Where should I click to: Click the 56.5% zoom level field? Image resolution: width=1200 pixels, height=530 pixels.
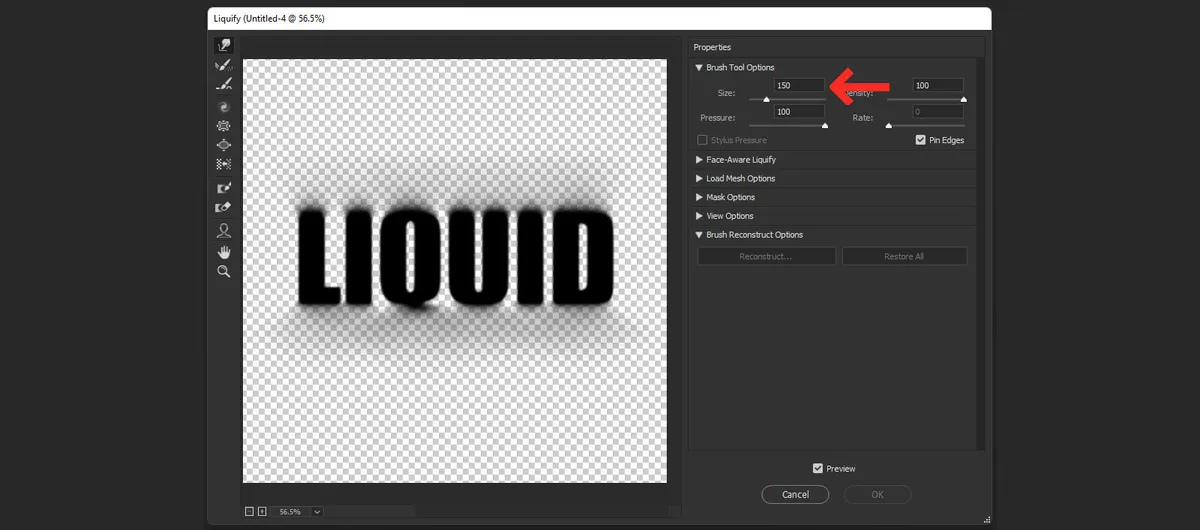290,511
